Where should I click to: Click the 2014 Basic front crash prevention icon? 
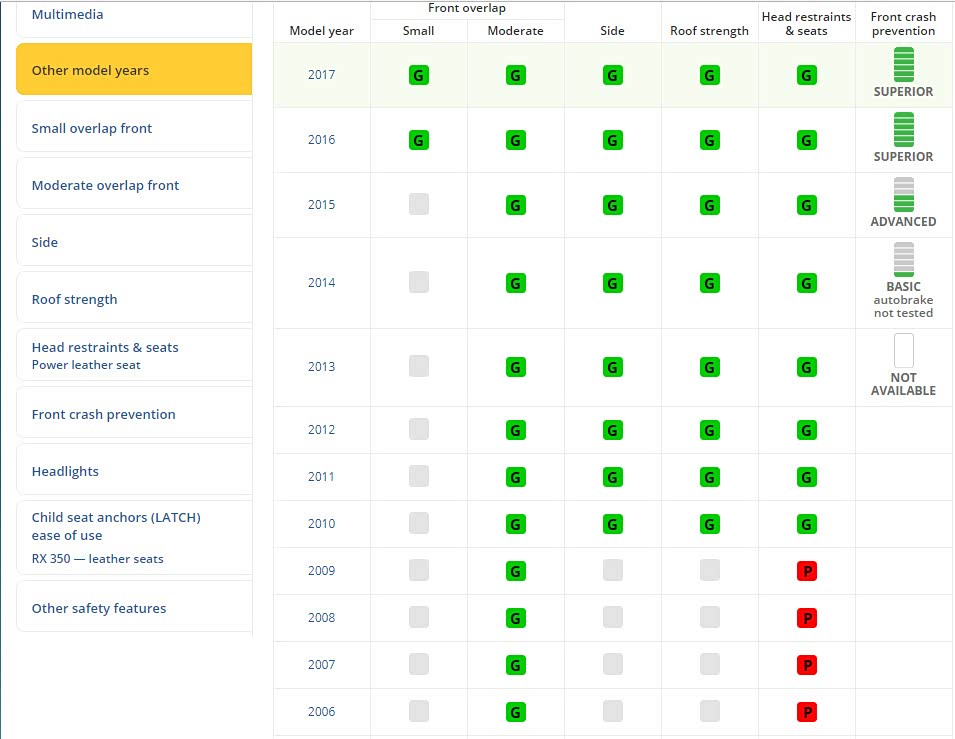coord(903,260)
